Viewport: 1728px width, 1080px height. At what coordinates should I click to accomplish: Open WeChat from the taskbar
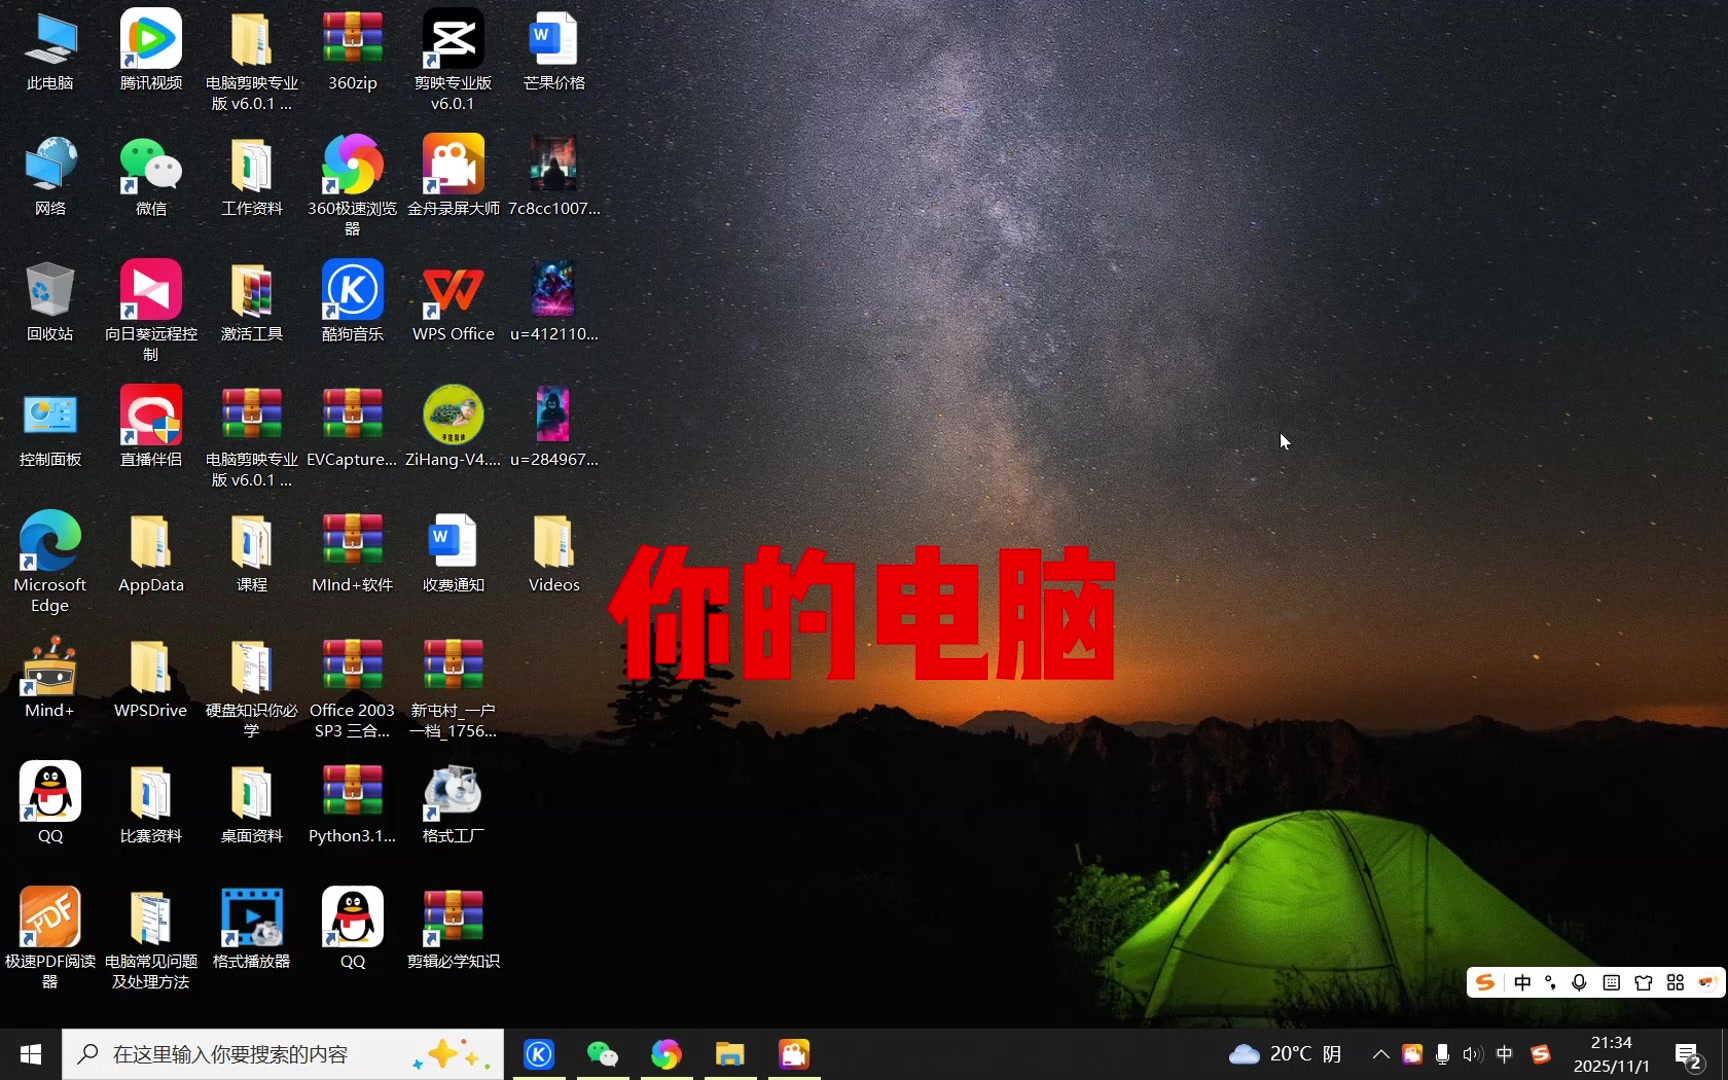pyautogui.click(x=602, y=1053)
